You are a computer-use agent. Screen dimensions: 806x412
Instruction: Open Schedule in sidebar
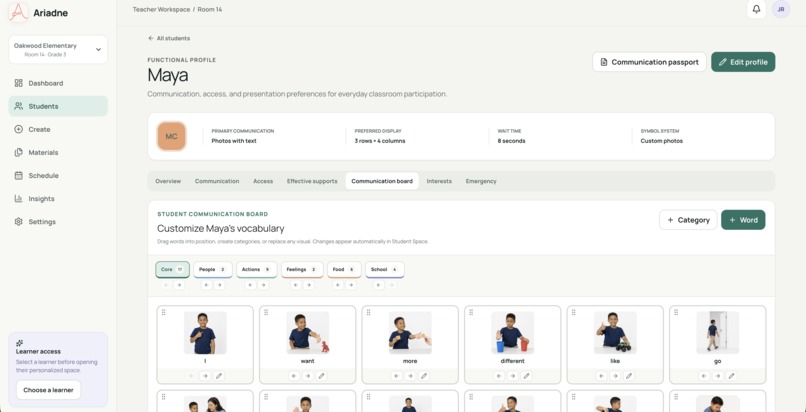click(x=58, y=176)
